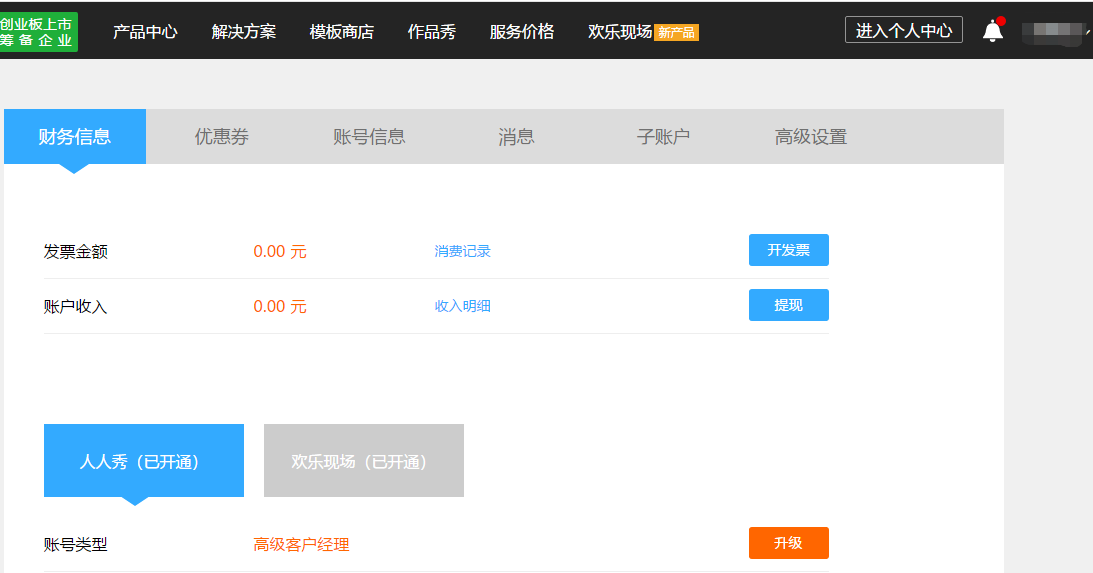
Task: Switch to the 账号信息 tab
Action: pos(369,137)
